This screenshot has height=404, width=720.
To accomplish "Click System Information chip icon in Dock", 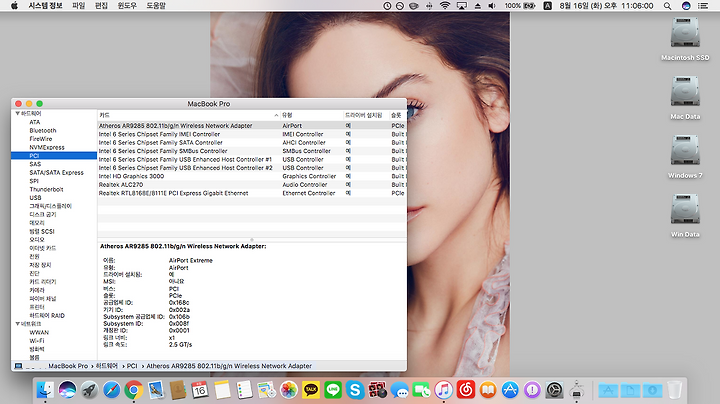I will (x=576, y=390).
